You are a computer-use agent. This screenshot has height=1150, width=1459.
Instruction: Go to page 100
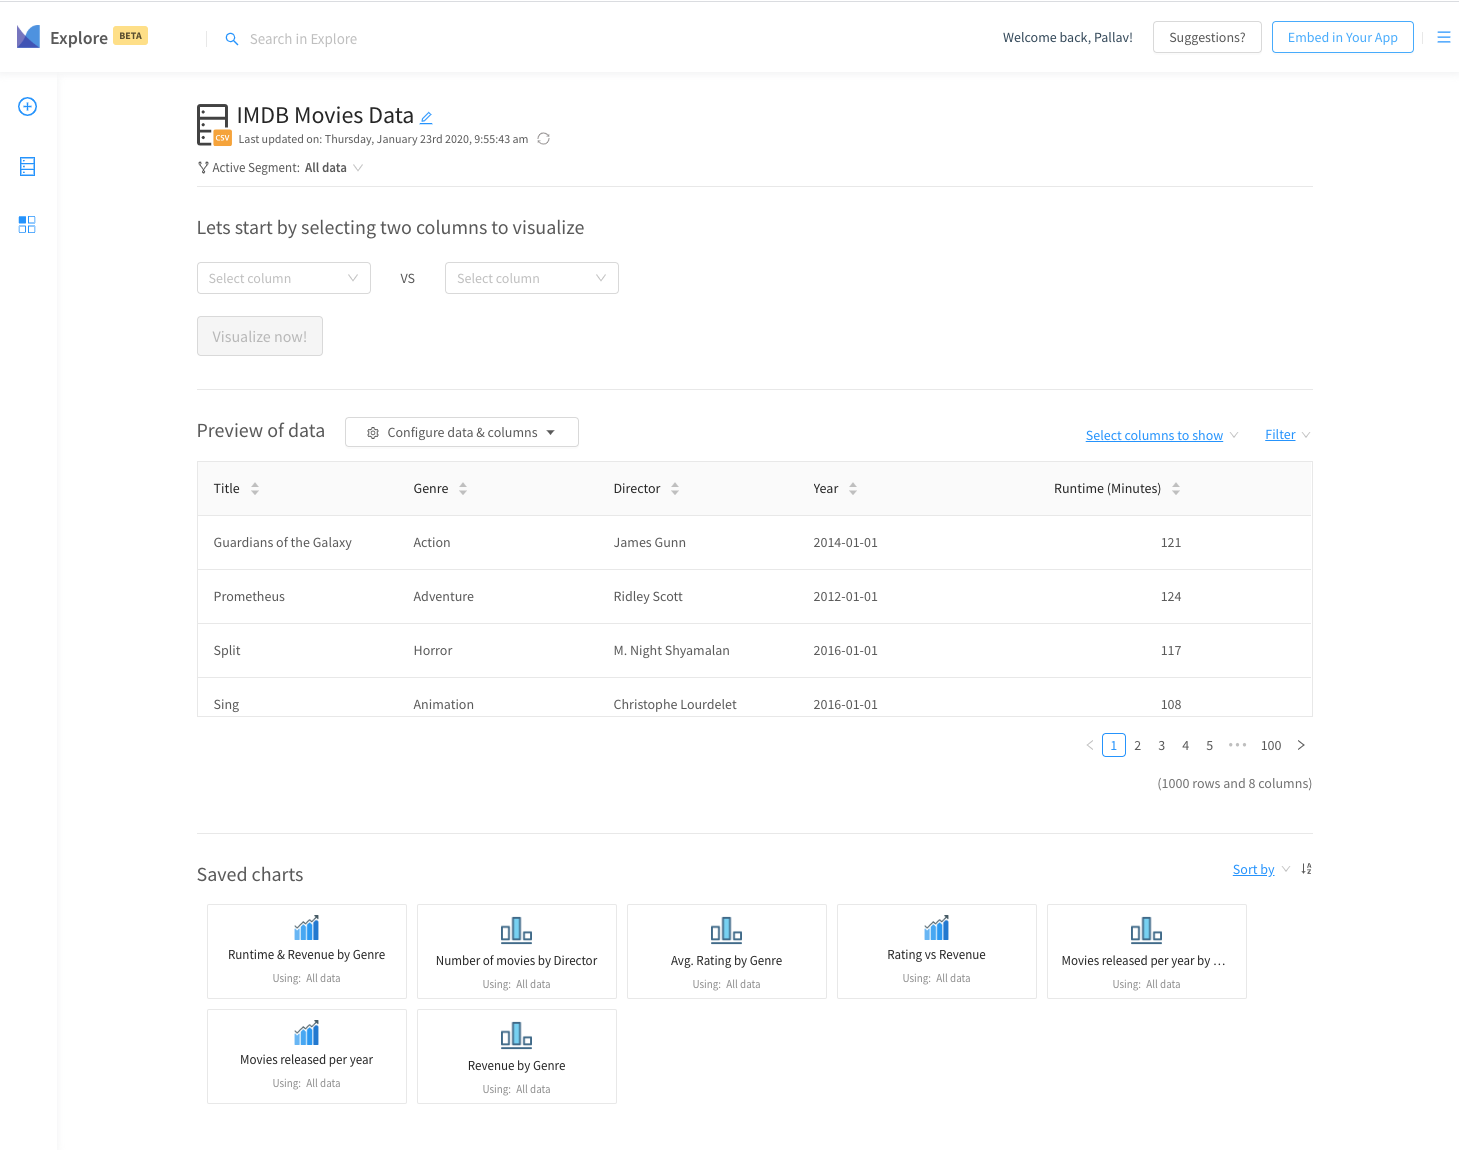click(x=1271, y=745)
